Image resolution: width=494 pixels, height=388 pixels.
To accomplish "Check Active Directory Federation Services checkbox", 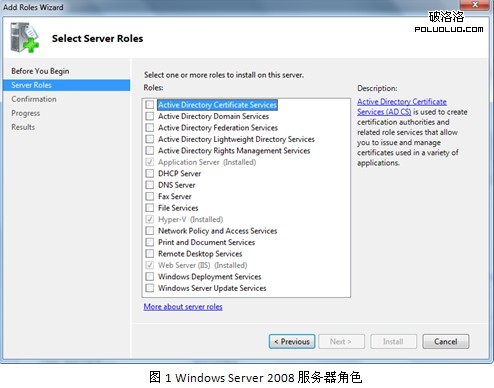I will click(150, 128).
